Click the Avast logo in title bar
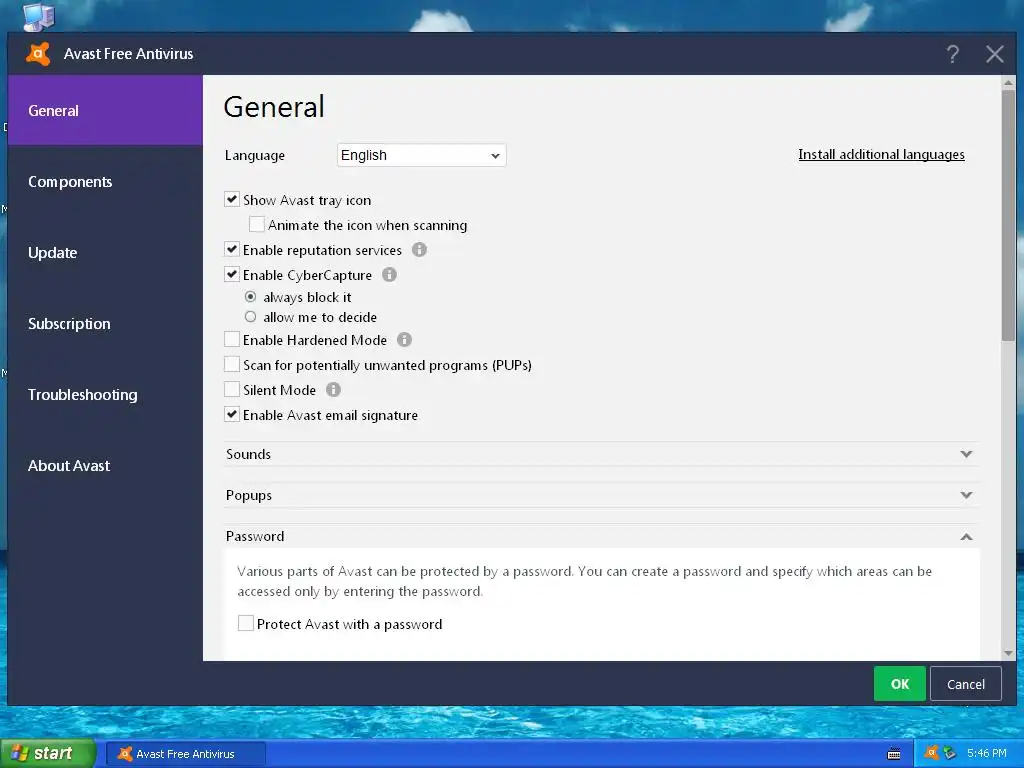1024x768 pixels. click(x=38, y=54)
